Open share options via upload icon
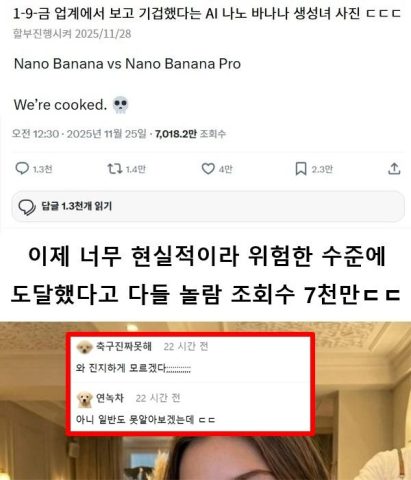Image resolution: width=411 pixels, height=480 pixels. click(394, 168)
